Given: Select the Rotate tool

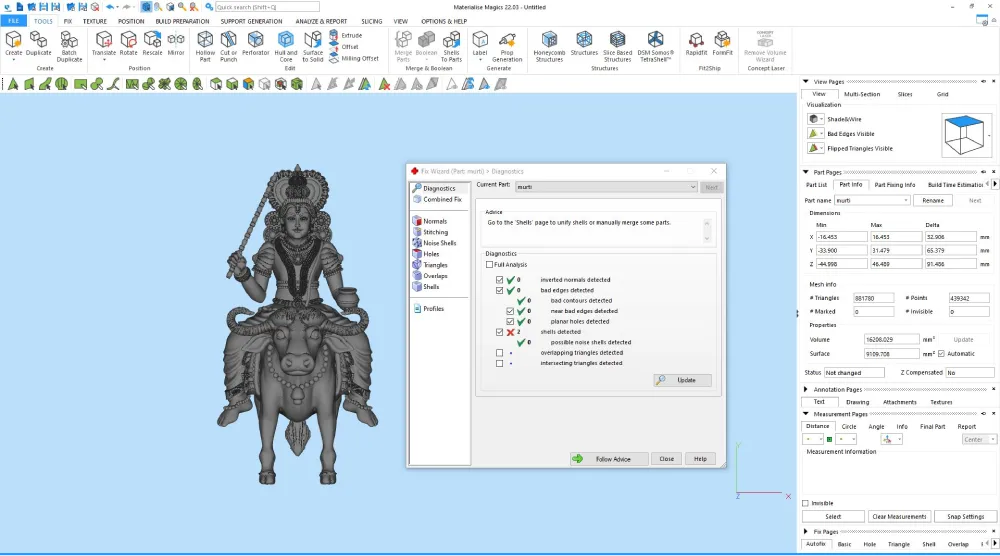Looking at the screenshot, I should tap(128, 45).
